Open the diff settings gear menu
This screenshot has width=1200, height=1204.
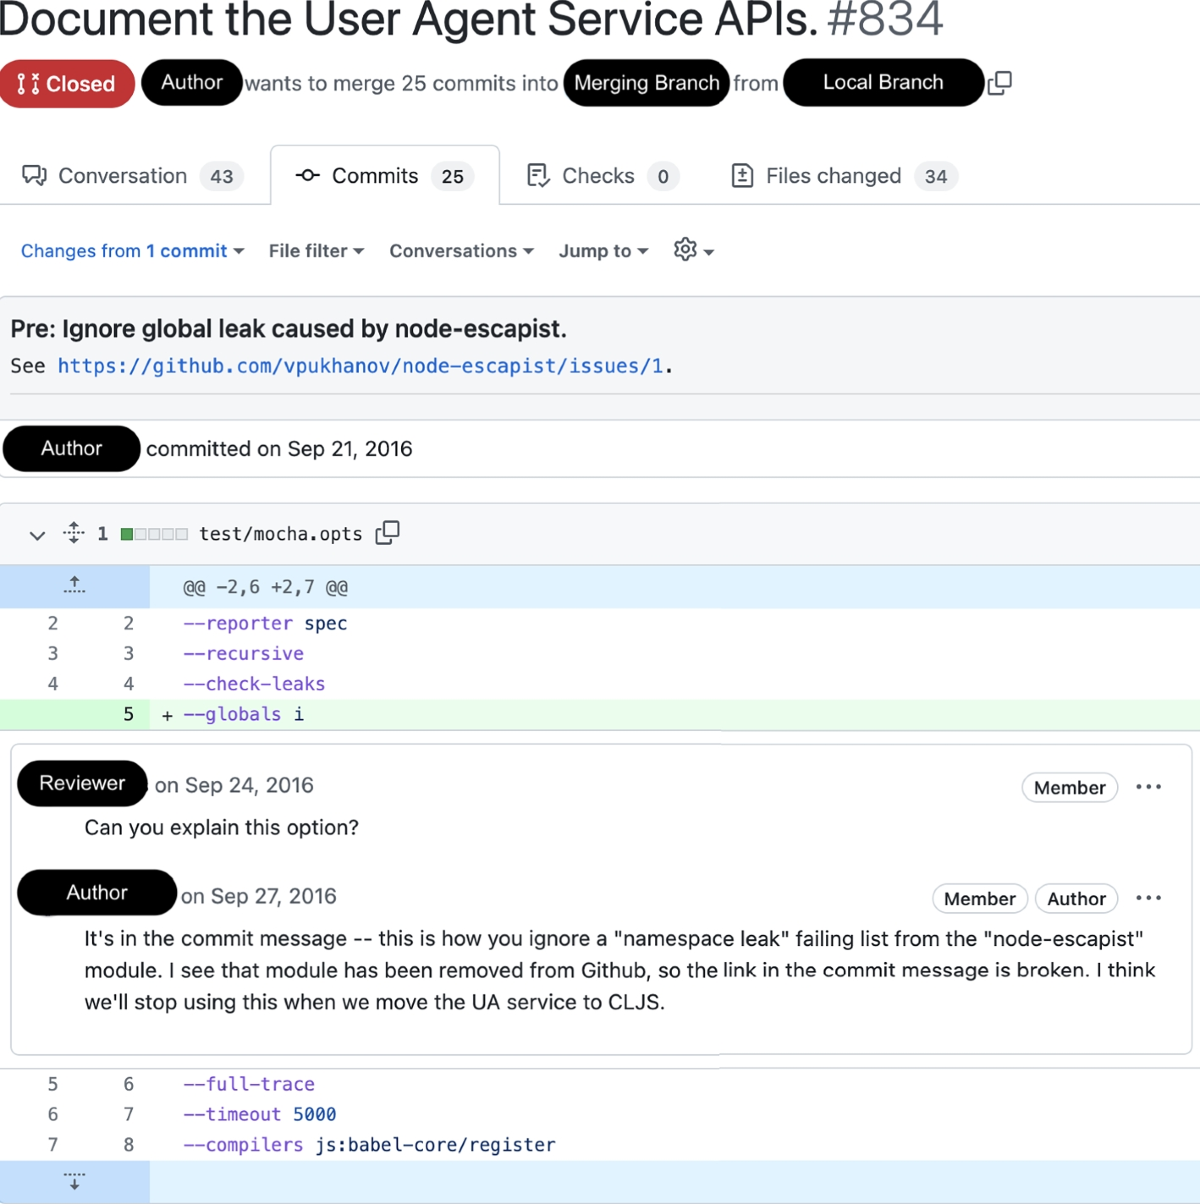point(693,250)
